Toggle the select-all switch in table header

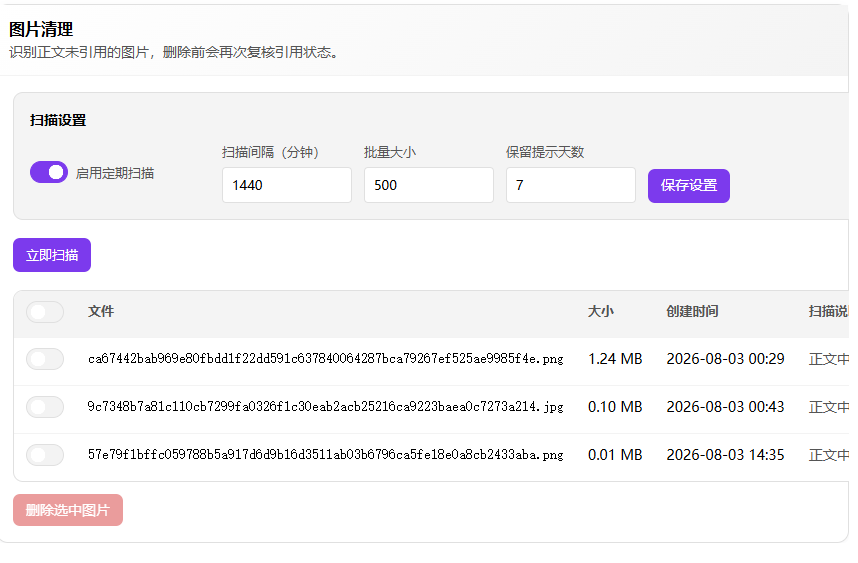45,312
